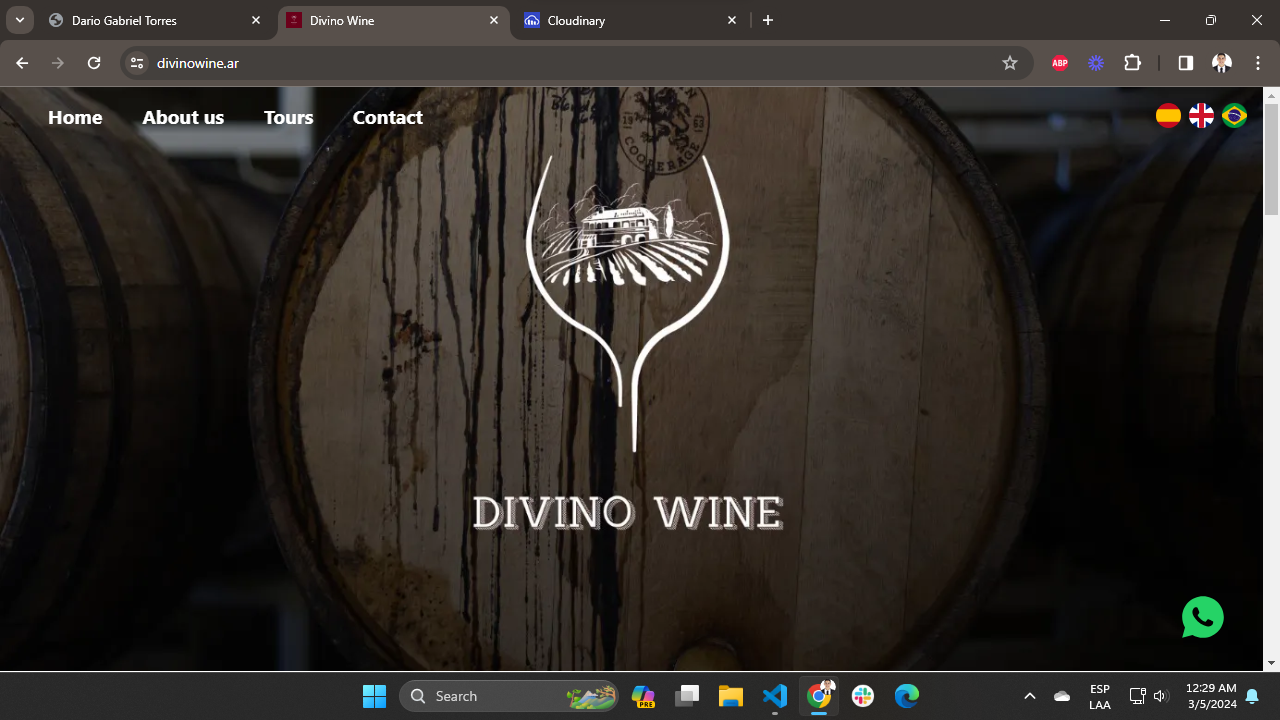Open the blue gear extension icon
The height and width of the screenshot is (720, 1280).
(x=1096, y=63)
